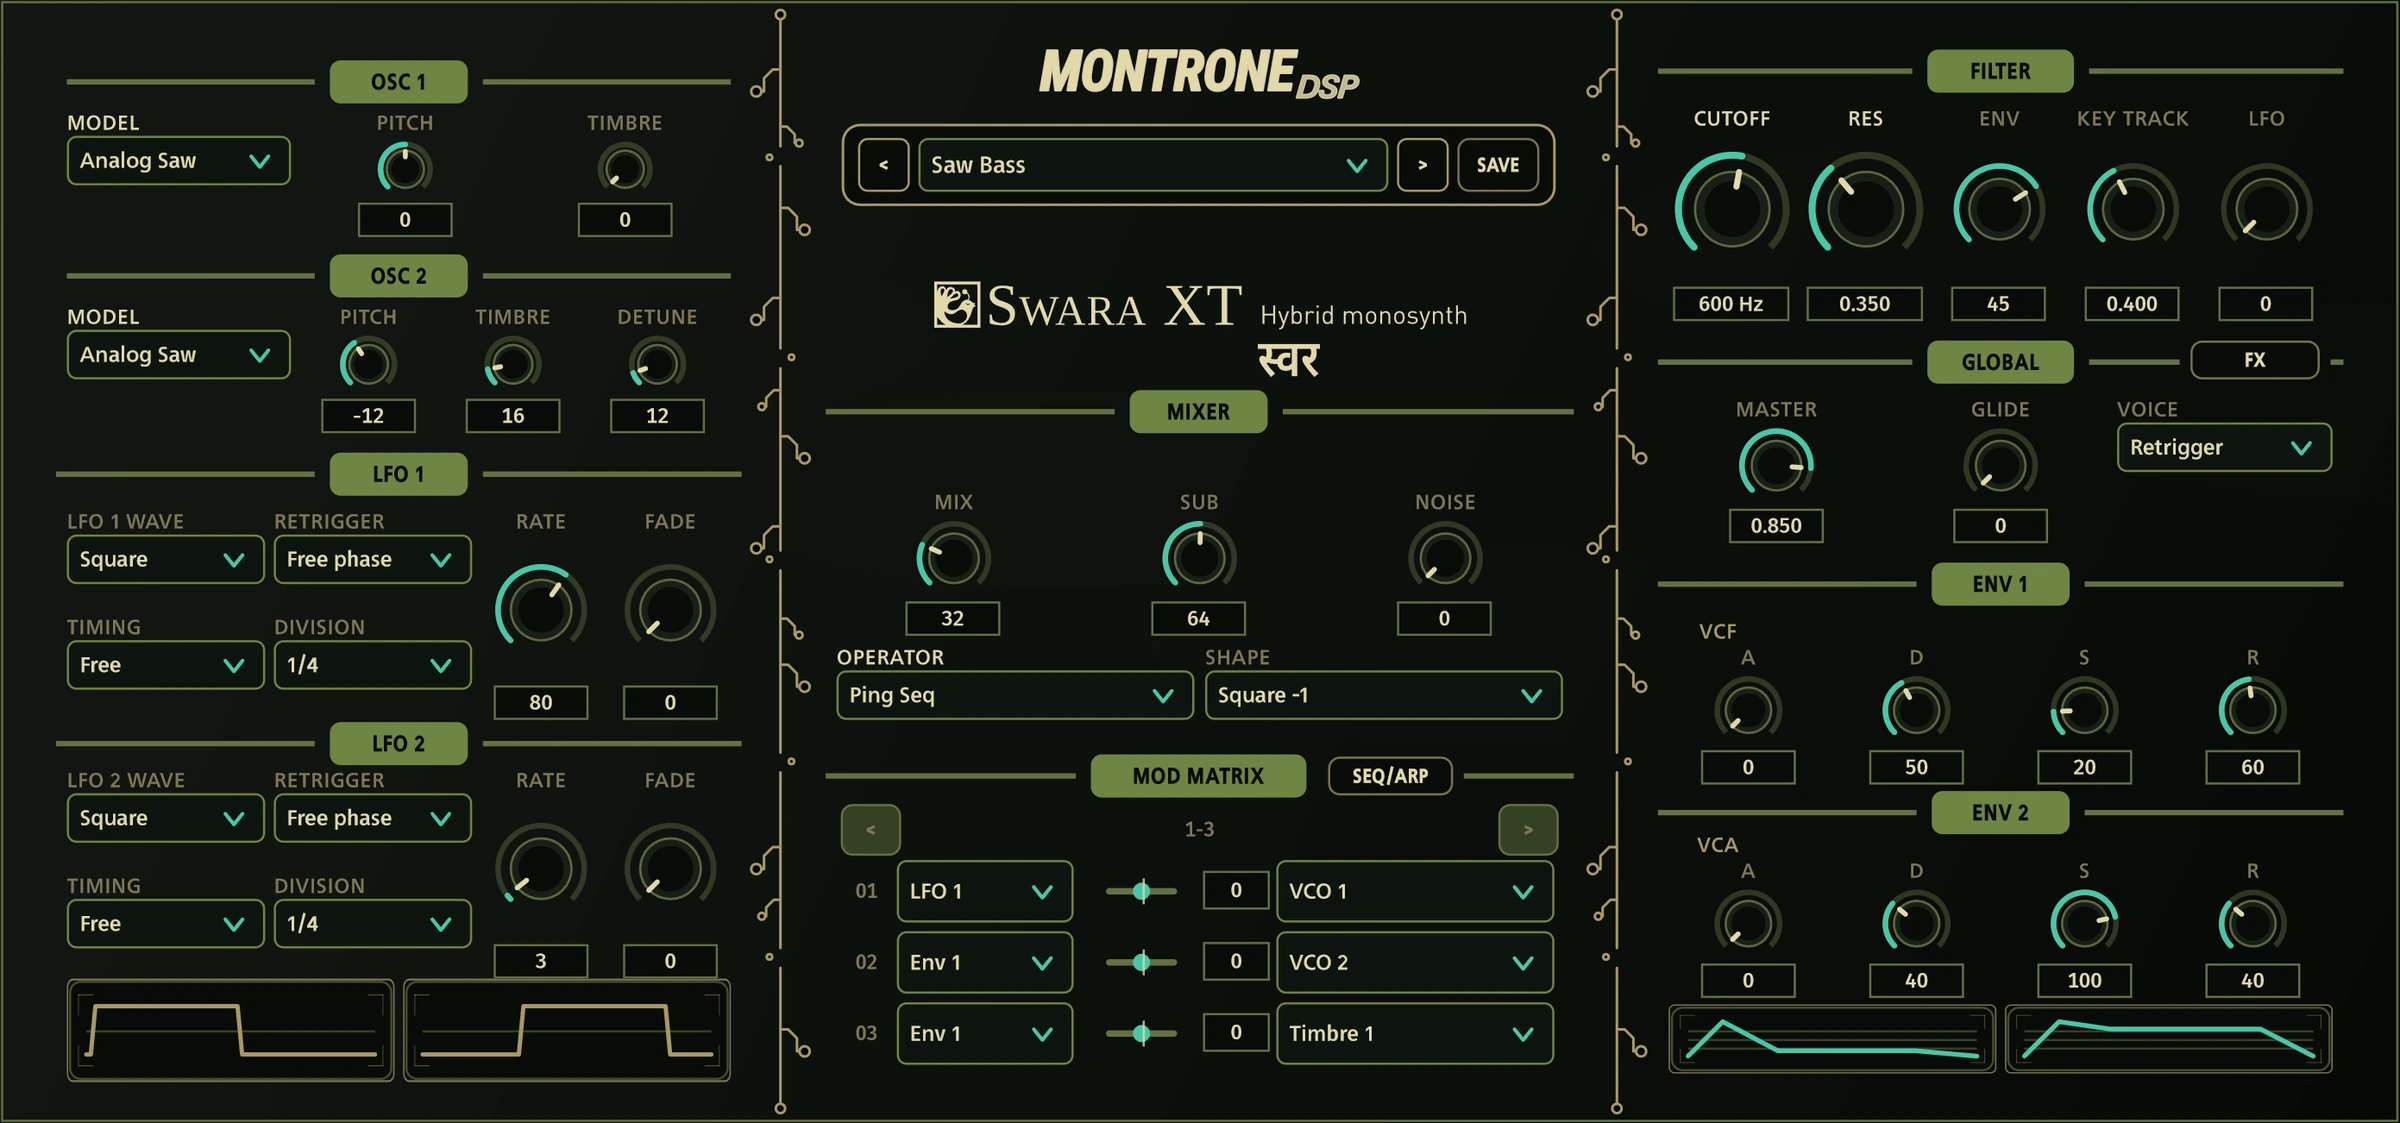Click the Glide knob
The width and height of the screenshot is (2400, 1123).
(2000, 465)
